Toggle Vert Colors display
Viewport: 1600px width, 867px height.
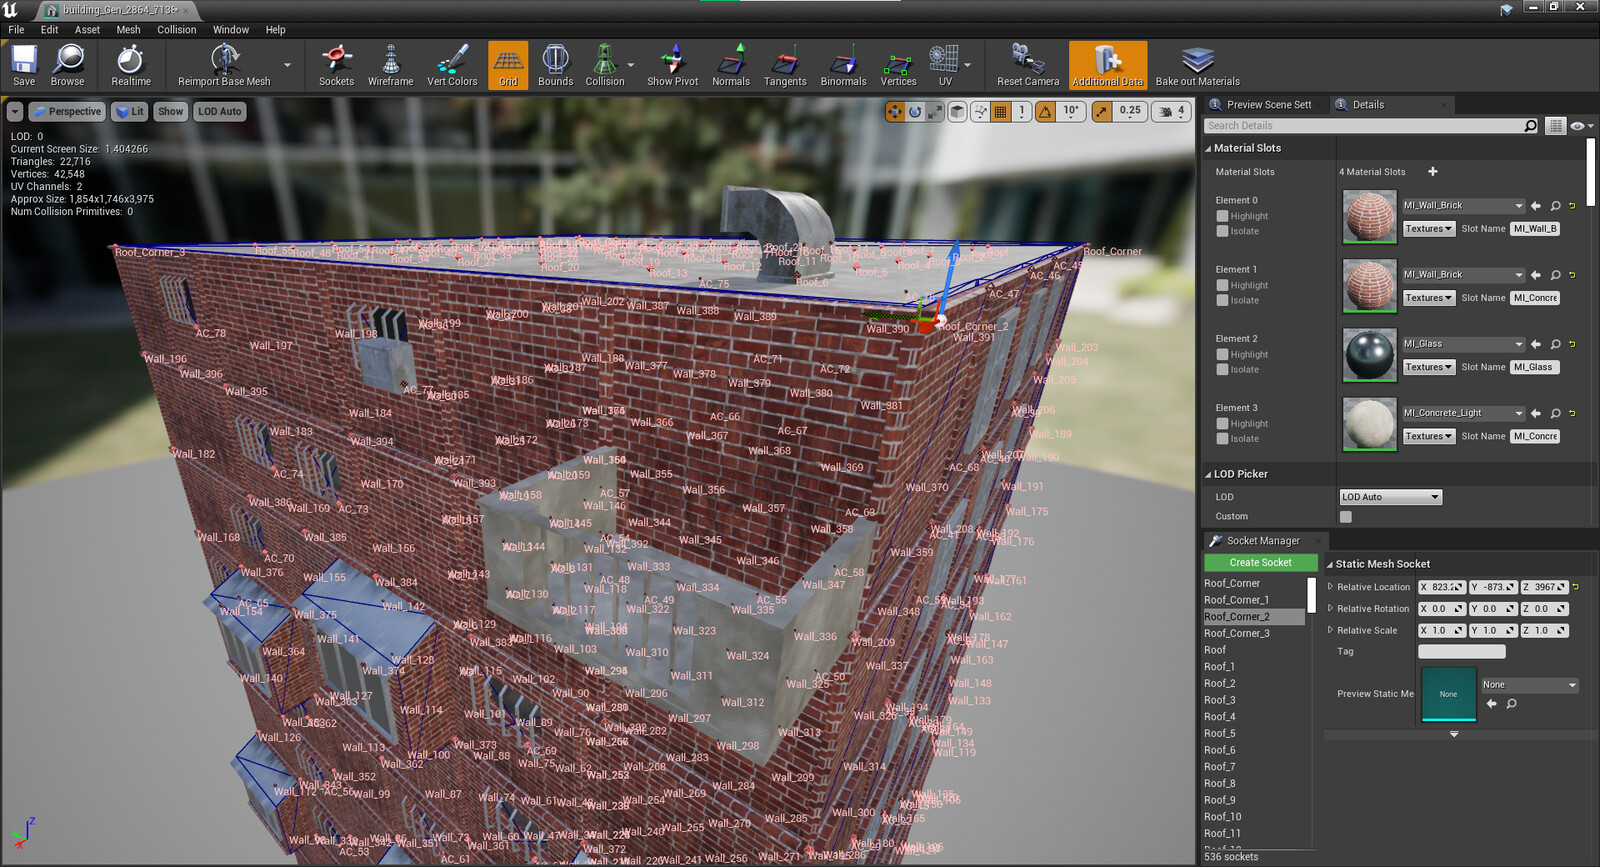[x=452, y=66]
